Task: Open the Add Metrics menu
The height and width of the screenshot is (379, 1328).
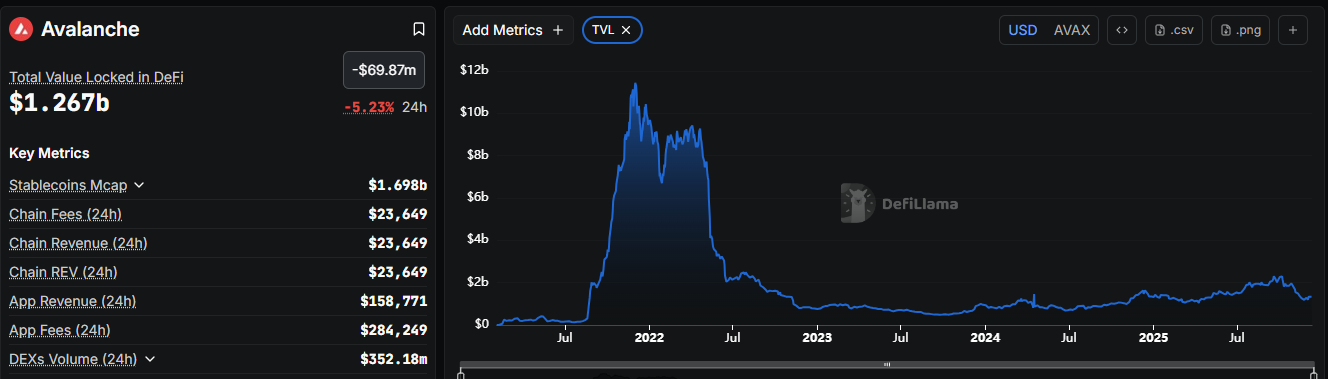Action: (x=513, y=30)
